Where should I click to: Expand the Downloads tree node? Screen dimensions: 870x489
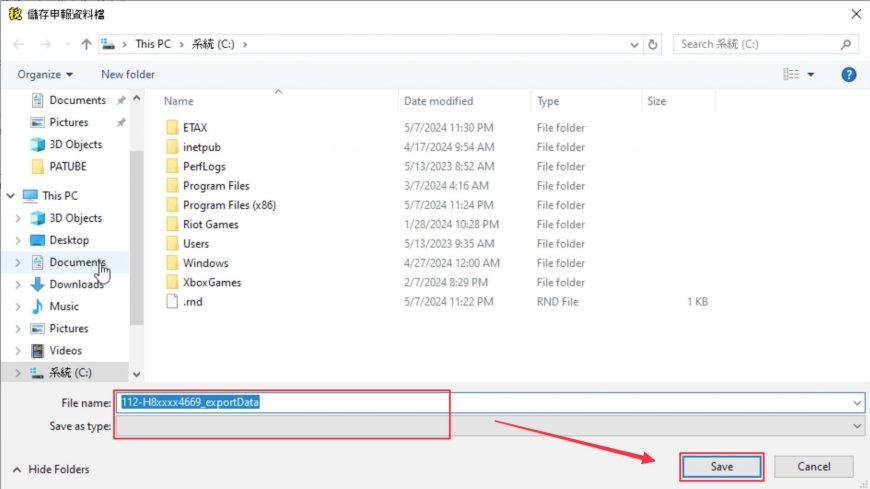click(x=18, y=285)
